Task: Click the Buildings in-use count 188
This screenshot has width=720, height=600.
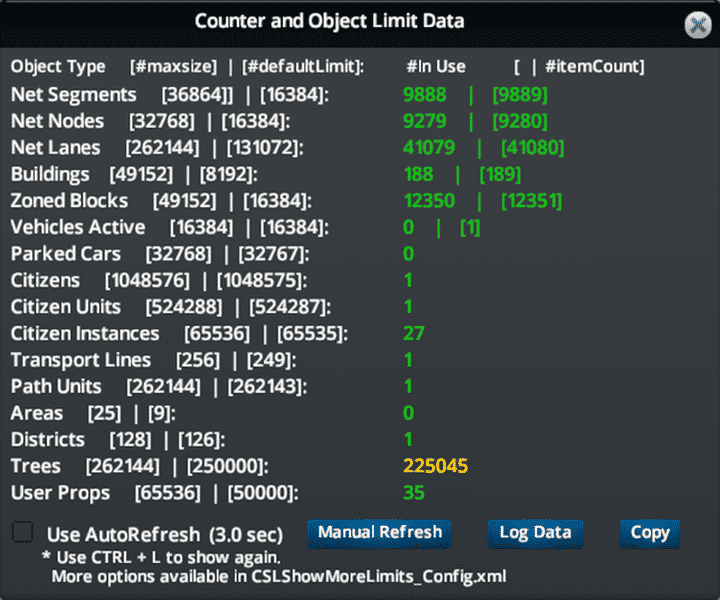Action: [419, 174]
